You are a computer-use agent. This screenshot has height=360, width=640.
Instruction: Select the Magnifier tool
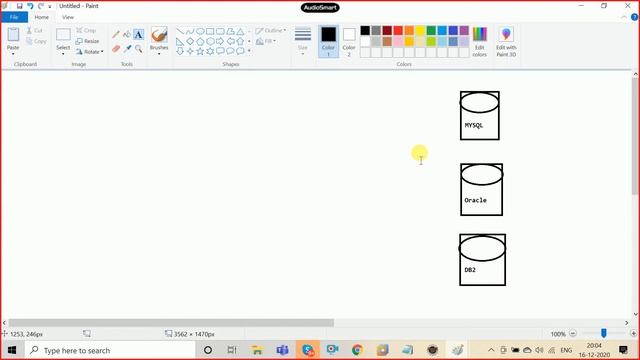pos(138,49)
